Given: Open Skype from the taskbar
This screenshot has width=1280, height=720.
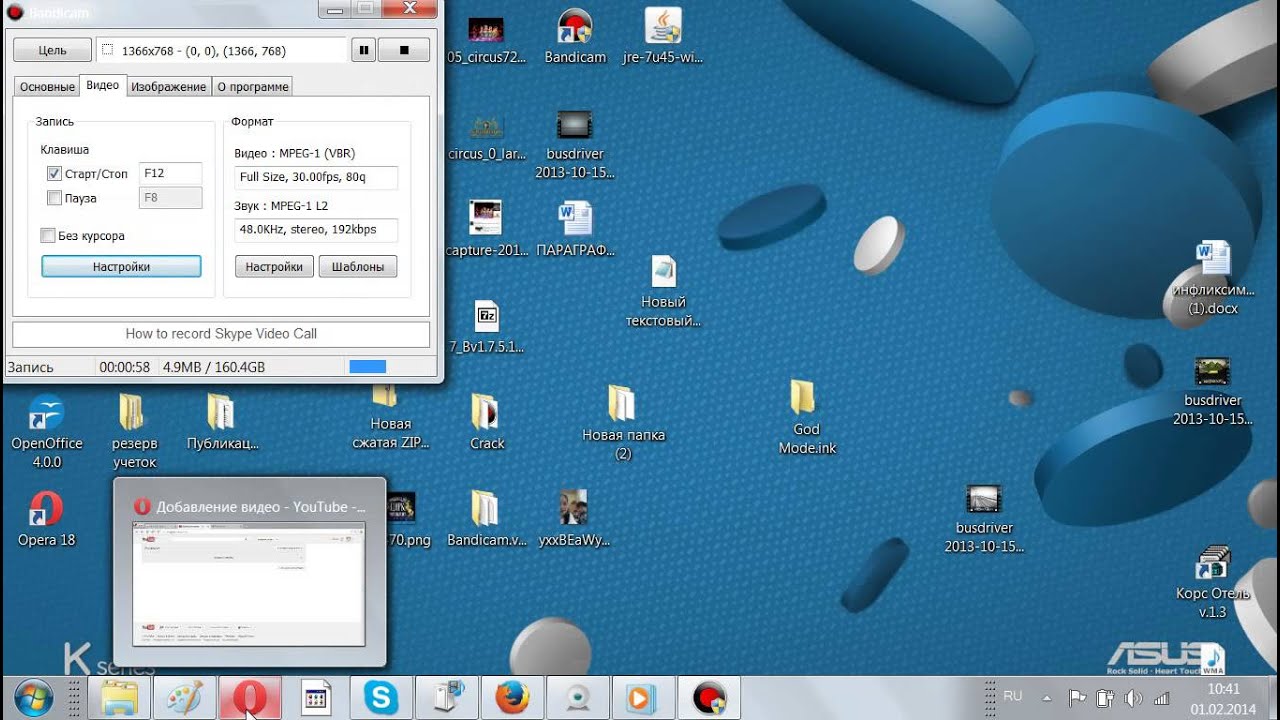Looking at the screenshot, I should (380, 698).
